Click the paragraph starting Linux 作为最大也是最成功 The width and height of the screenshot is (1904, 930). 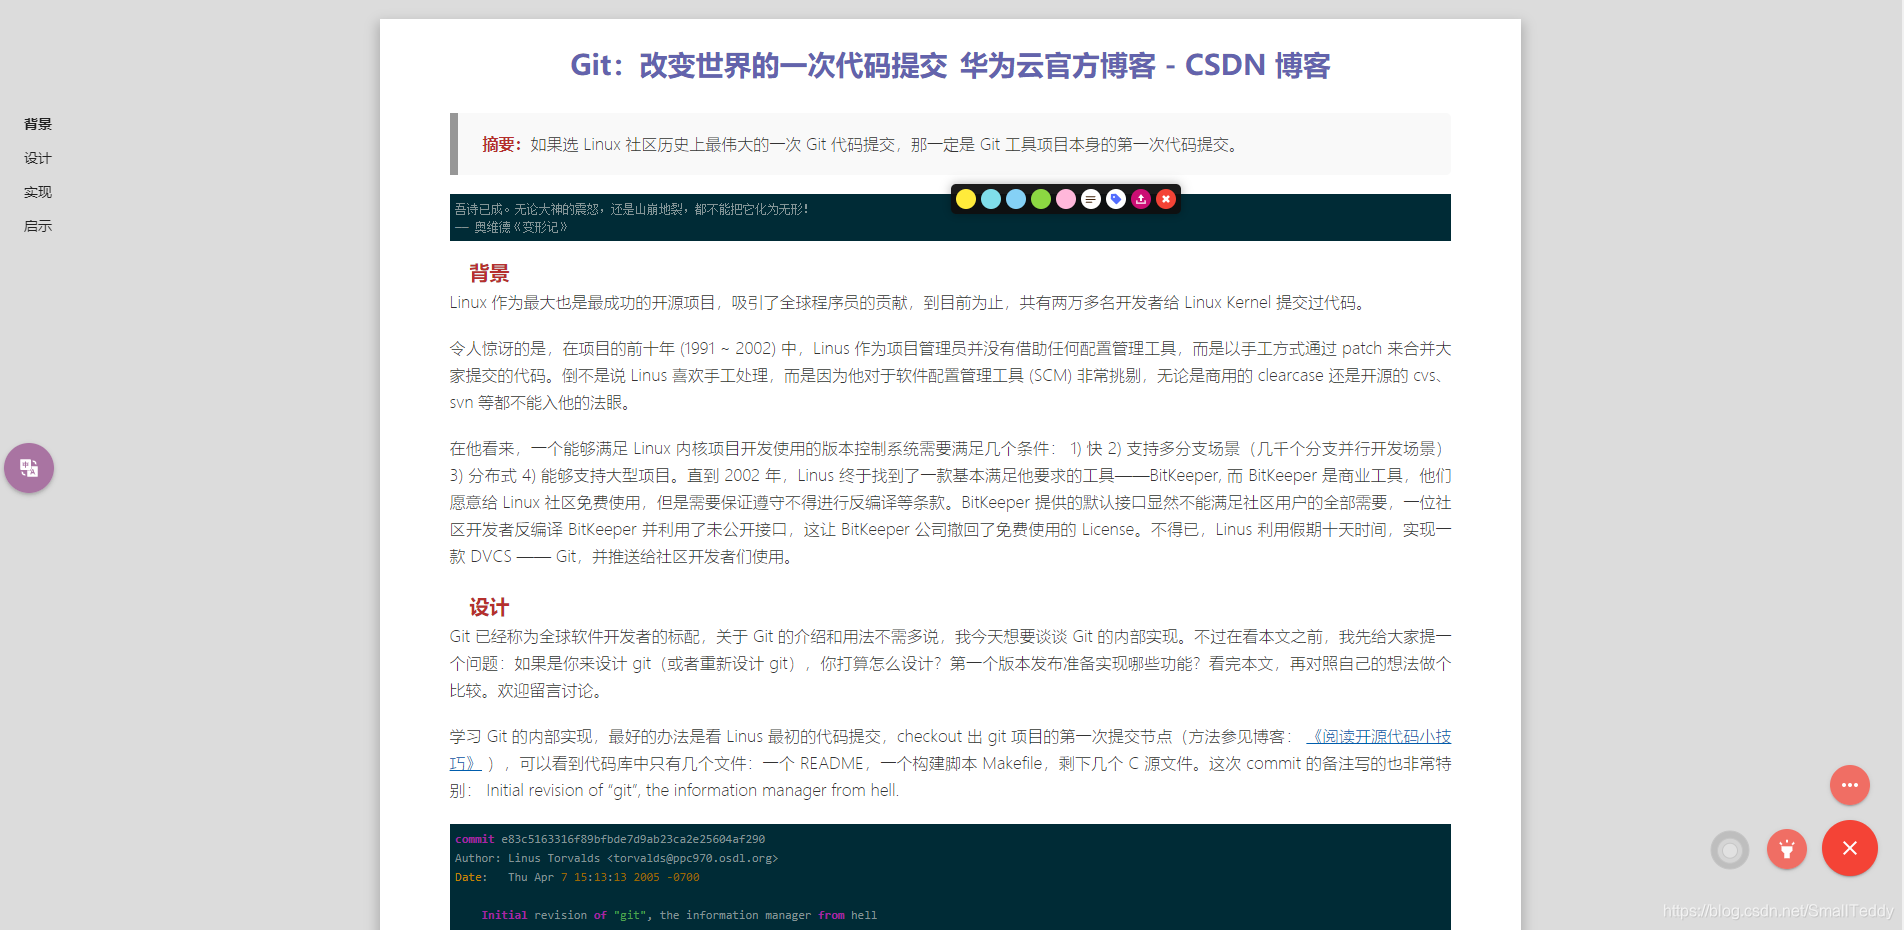click(x=909, y=302)
